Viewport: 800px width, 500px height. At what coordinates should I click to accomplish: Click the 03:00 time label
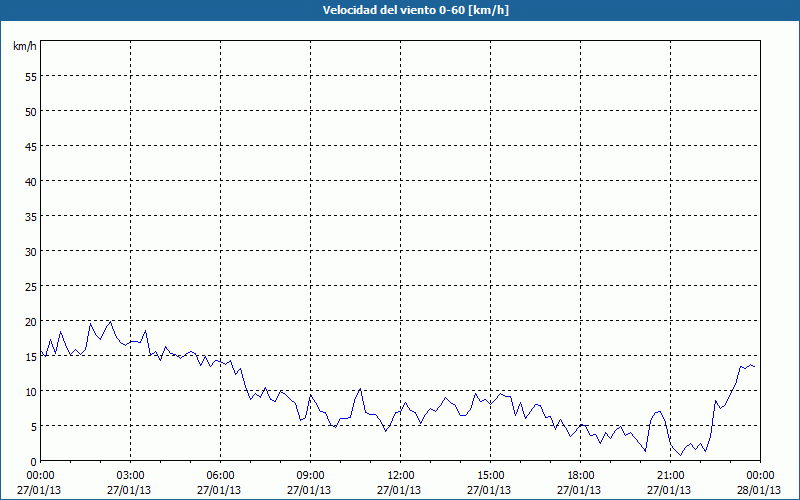pyautogui.click(x=131, y=476)
